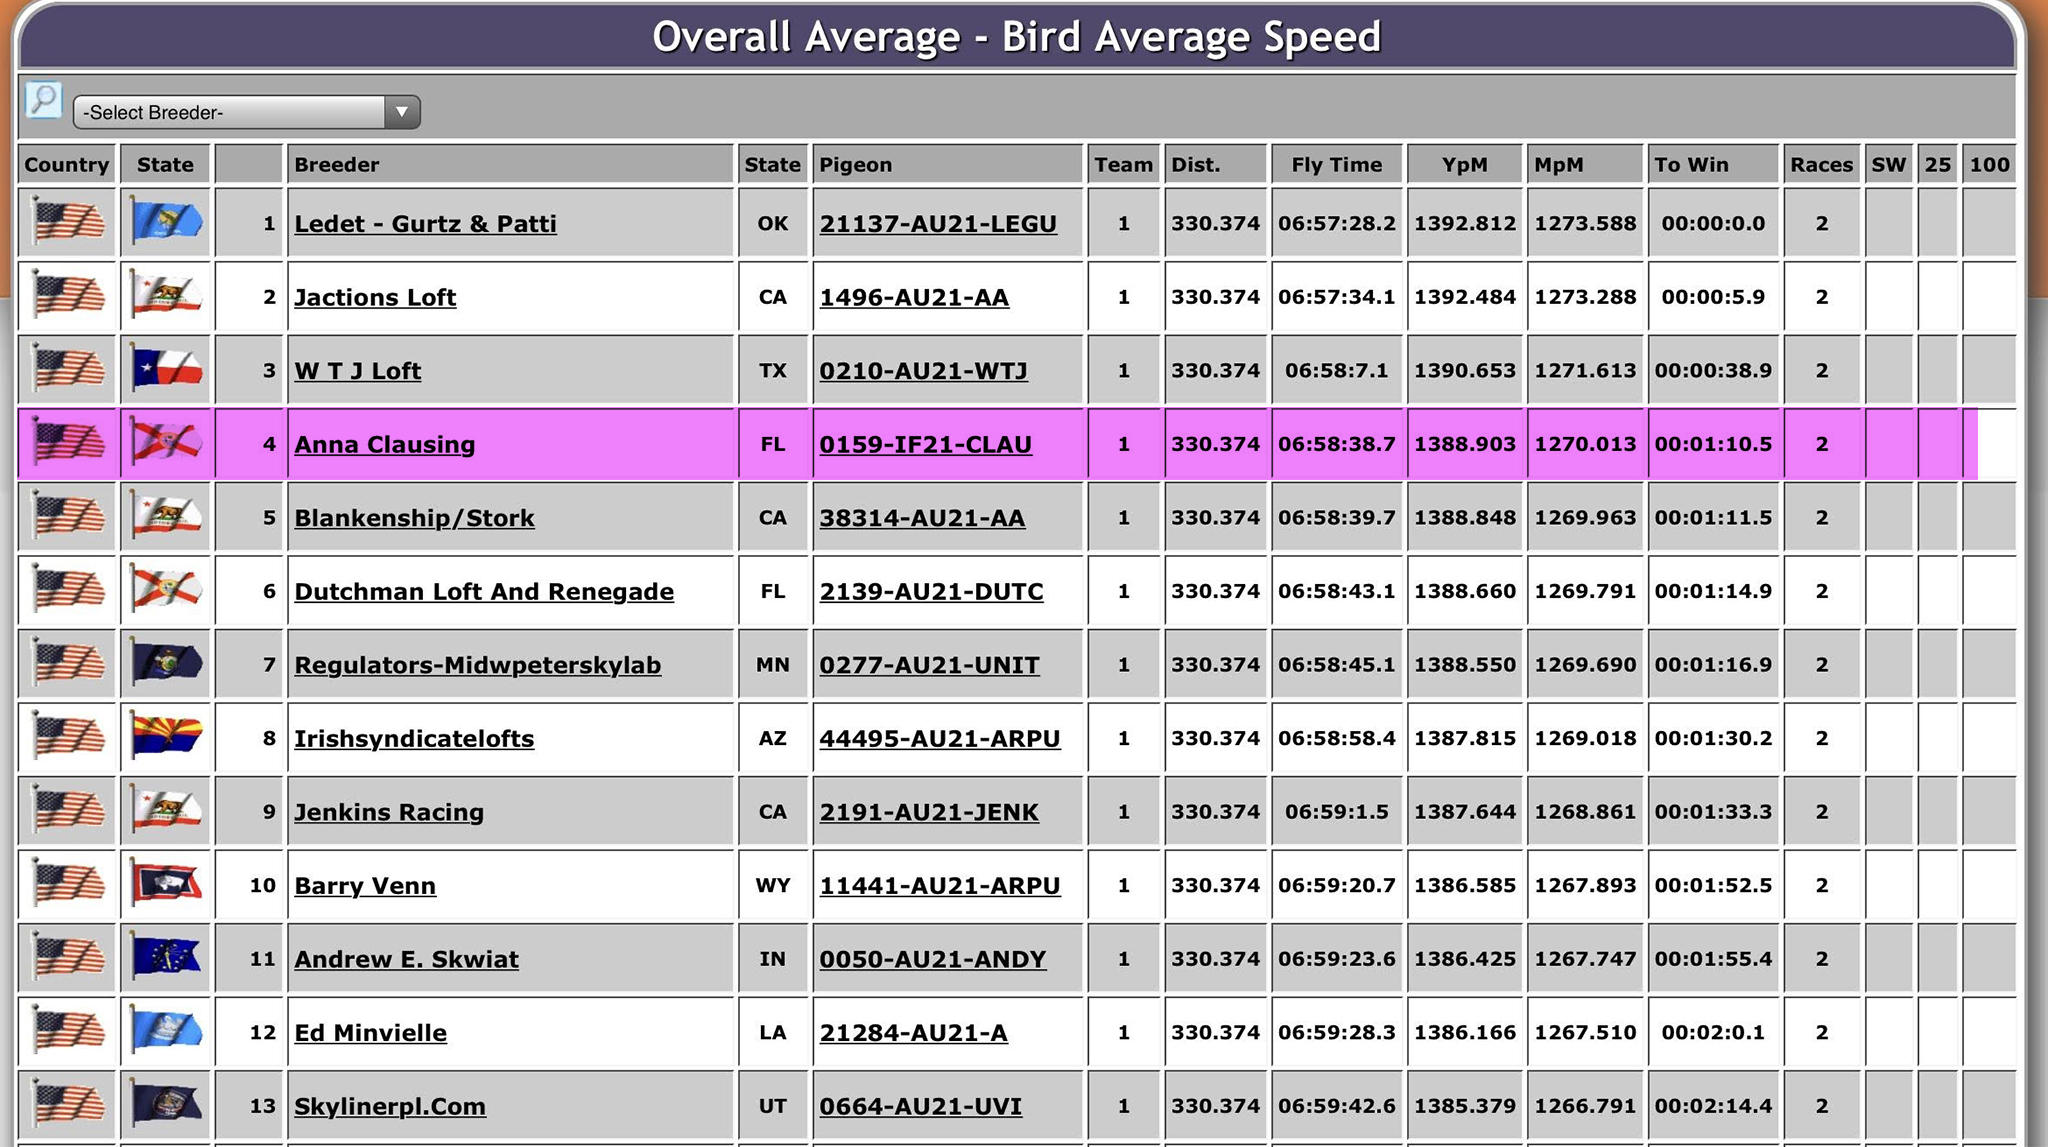Click the To Win column header
This screenshot has height=1147, width=2048.
[x=1691, y=165]
